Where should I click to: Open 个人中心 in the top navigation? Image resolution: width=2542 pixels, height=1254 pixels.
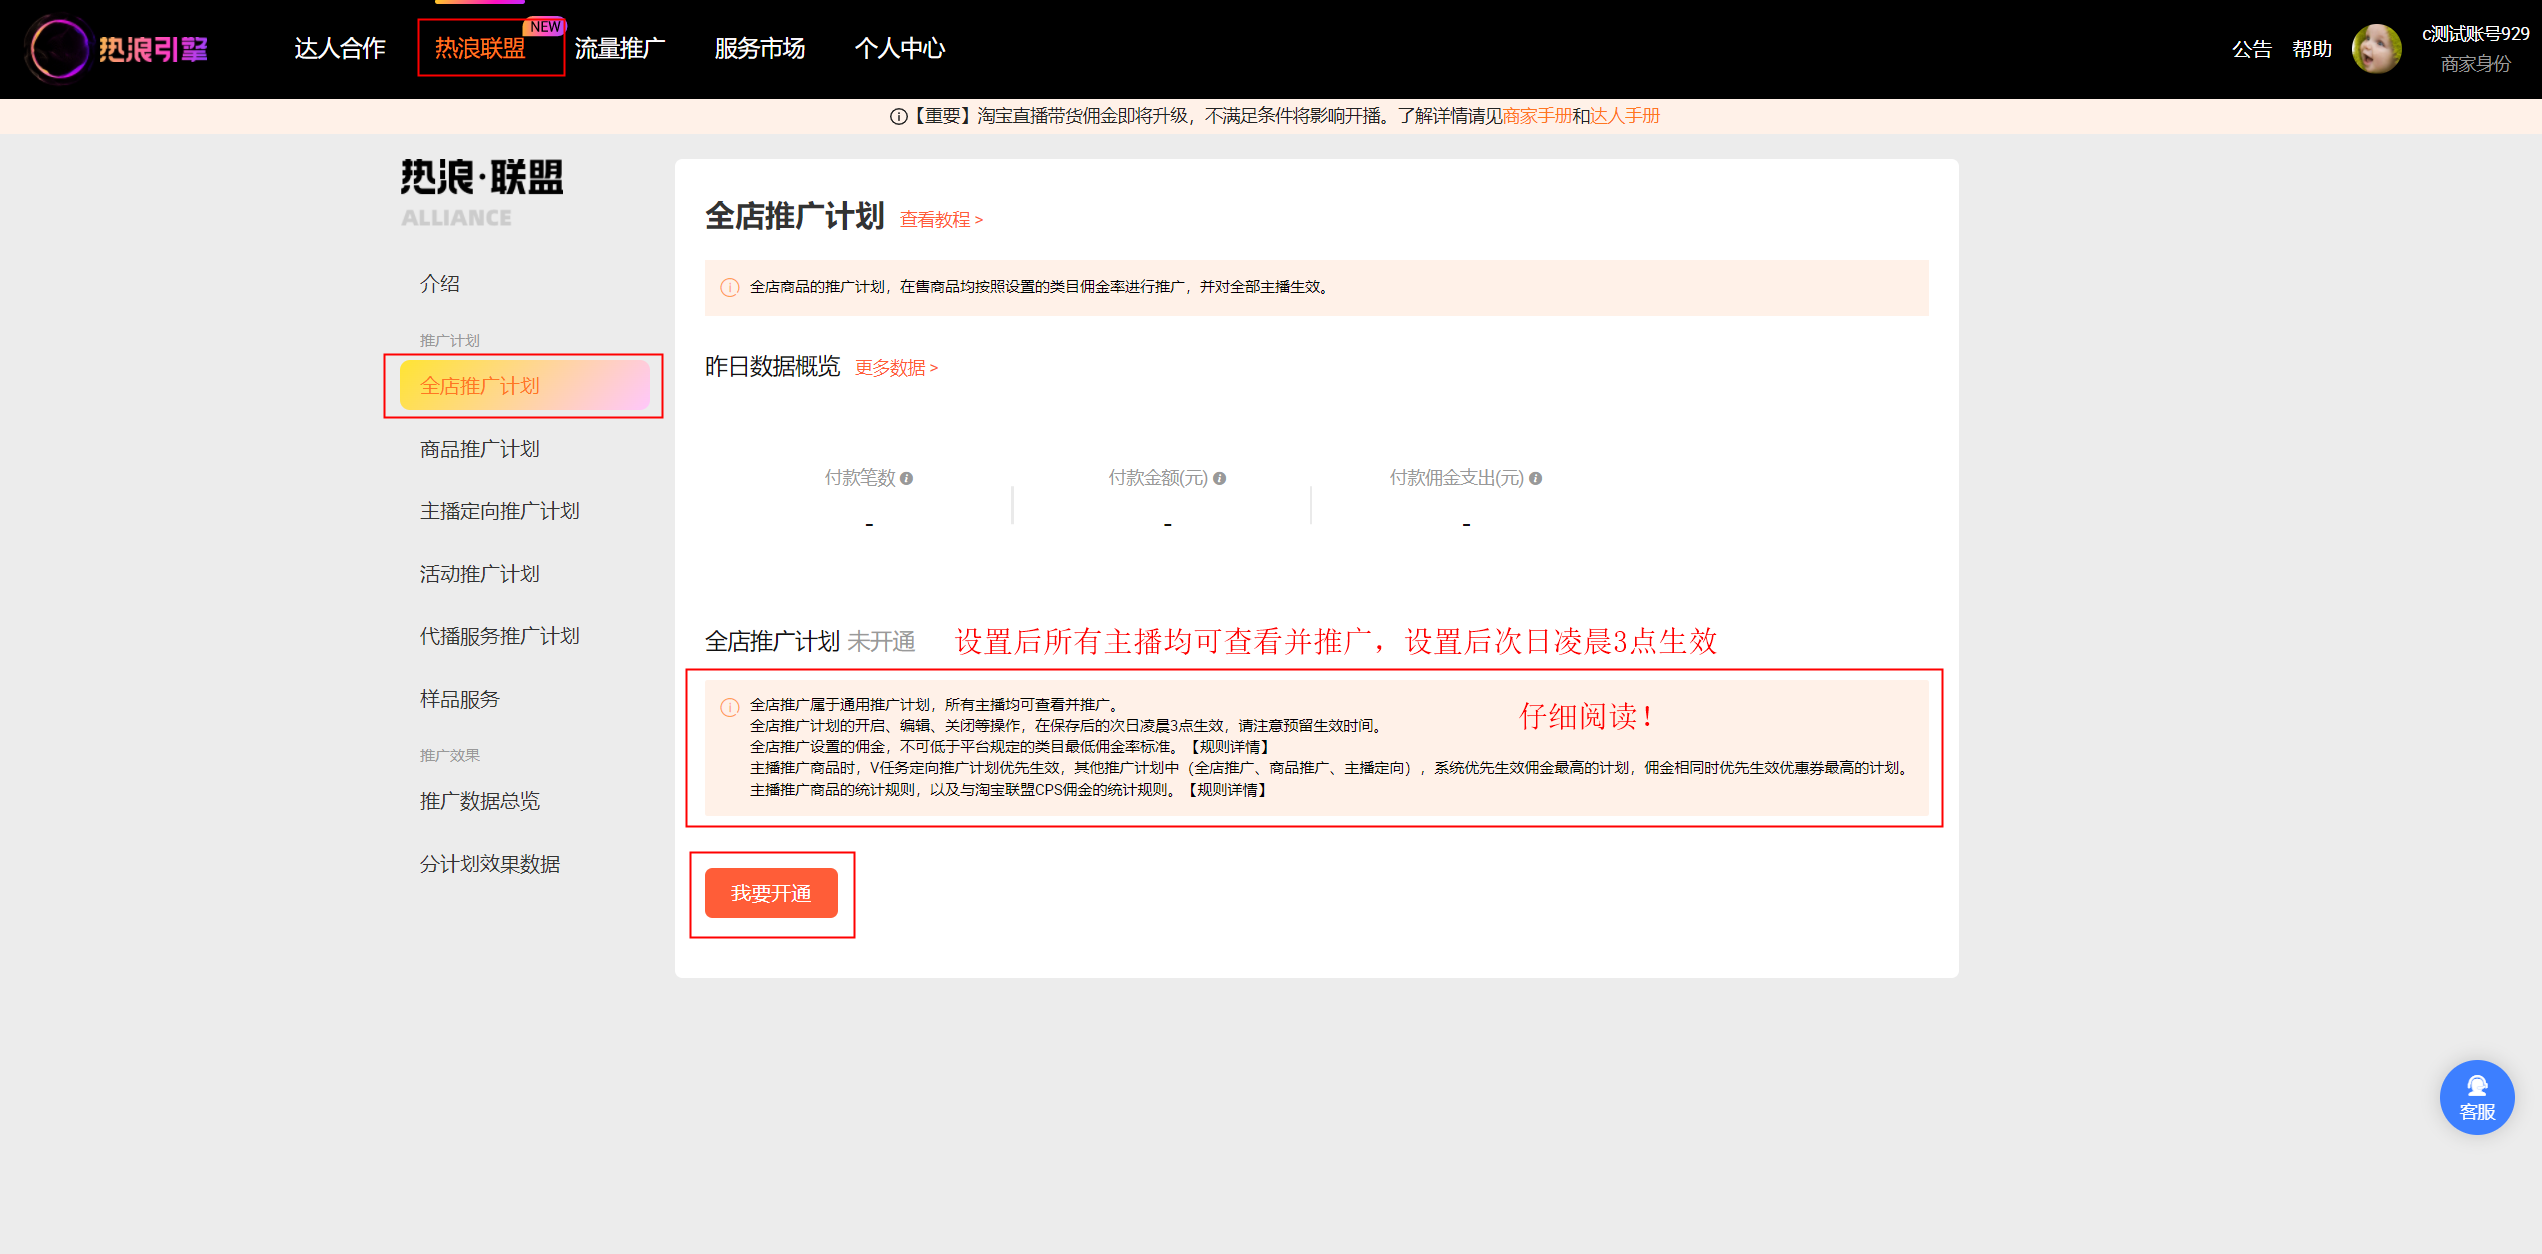click(x=899, y=48)
